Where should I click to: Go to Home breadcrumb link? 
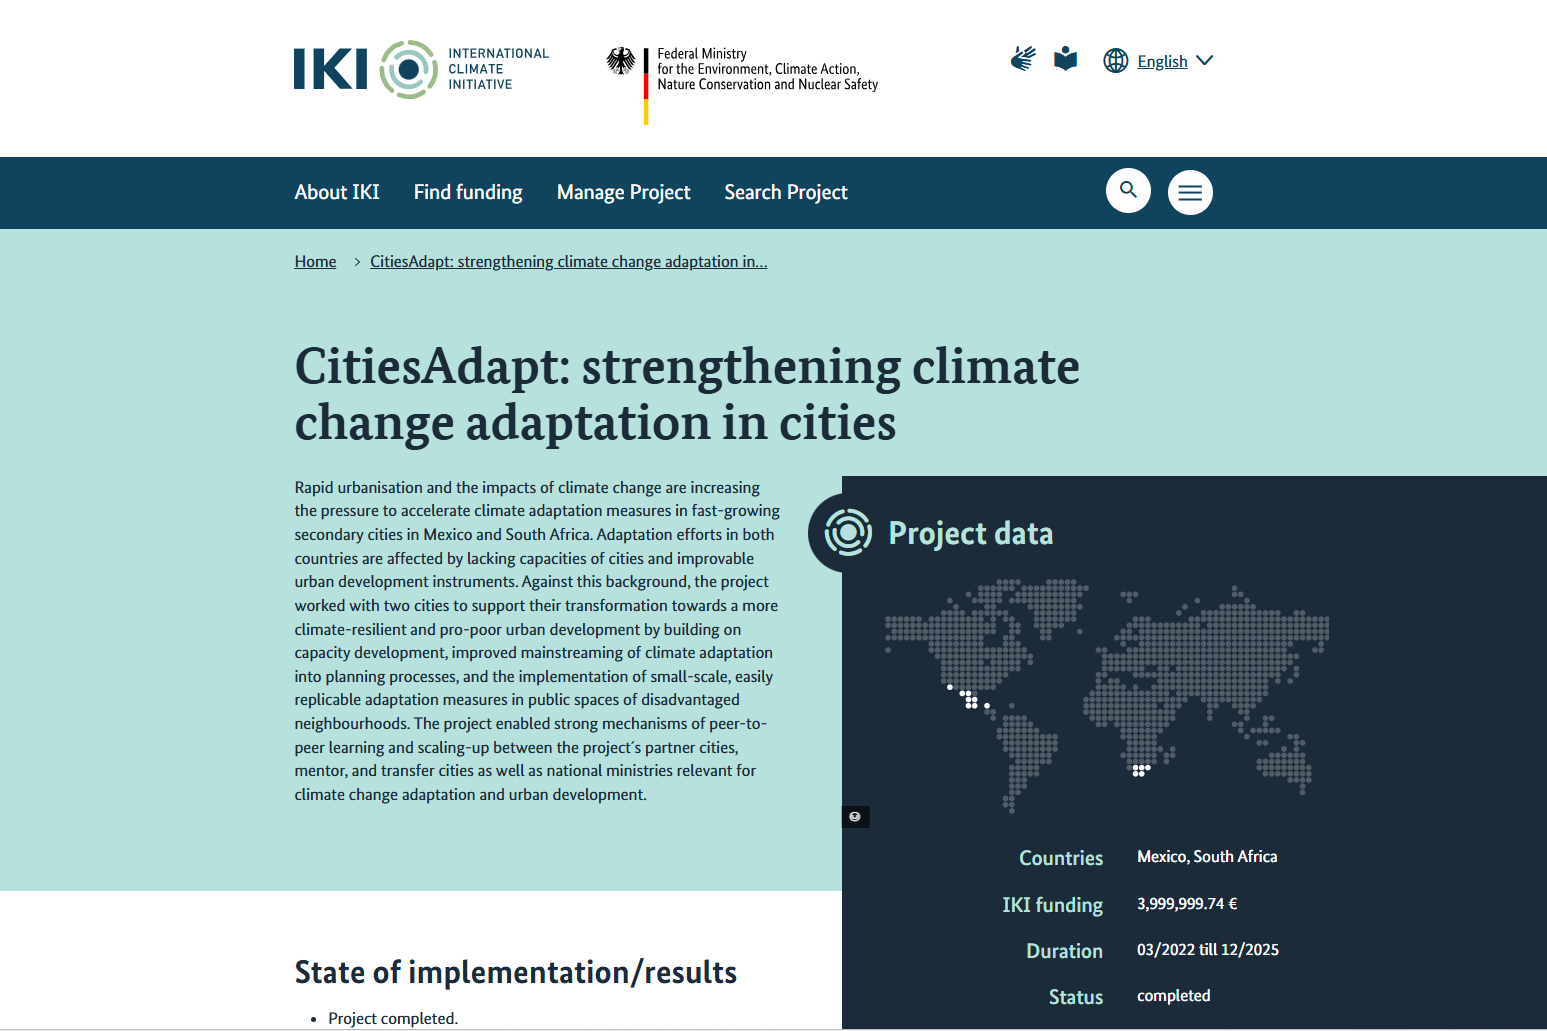click(x=315, y=261)
